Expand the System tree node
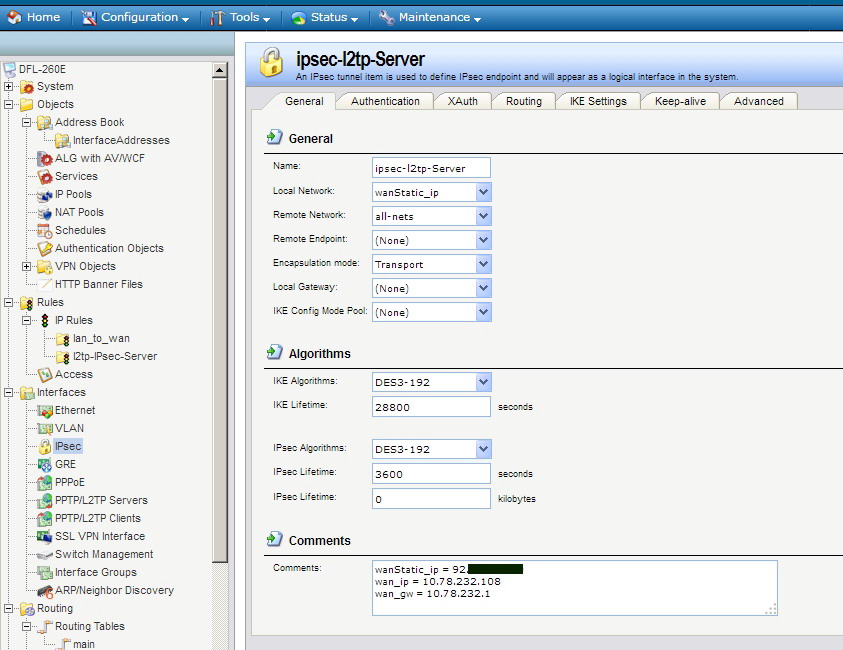The image size is (843, 650). click(9, 87)
